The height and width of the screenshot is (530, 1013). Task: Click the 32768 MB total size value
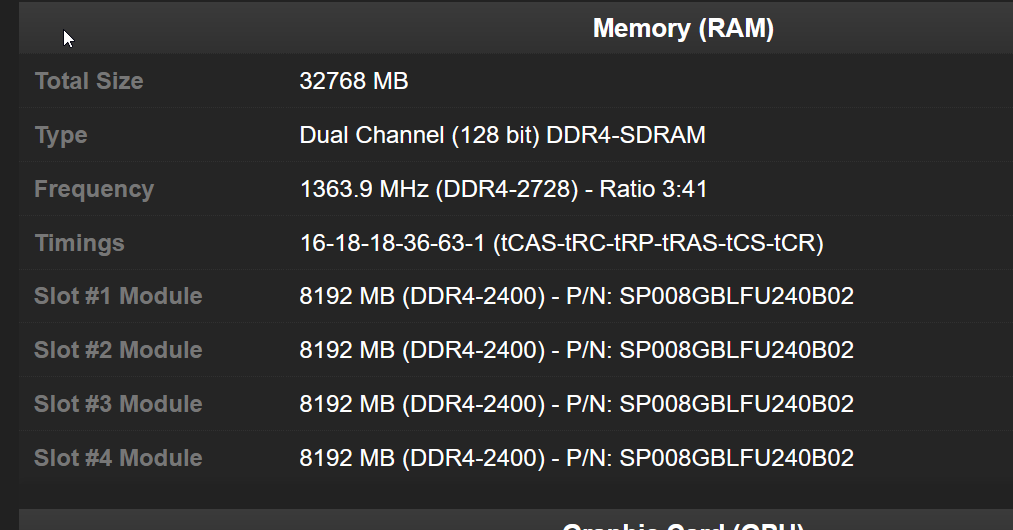pos(354,81)
